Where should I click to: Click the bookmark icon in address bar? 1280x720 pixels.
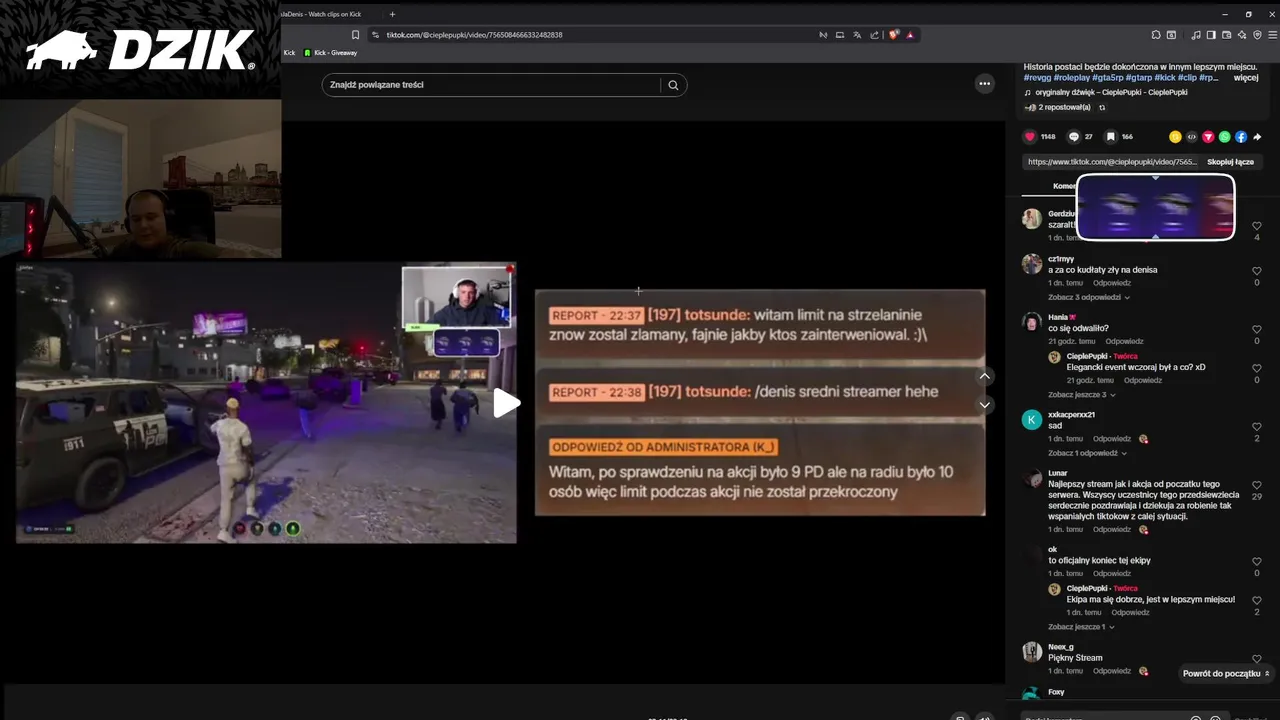(x=355, y=35)
